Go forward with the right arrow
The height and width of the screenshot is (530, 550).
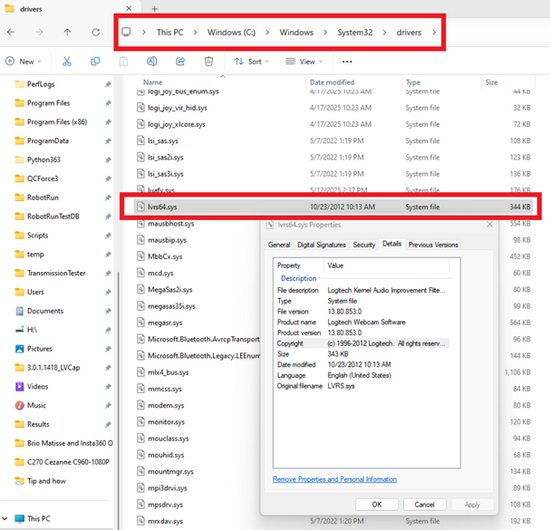(x=39, y=32)
